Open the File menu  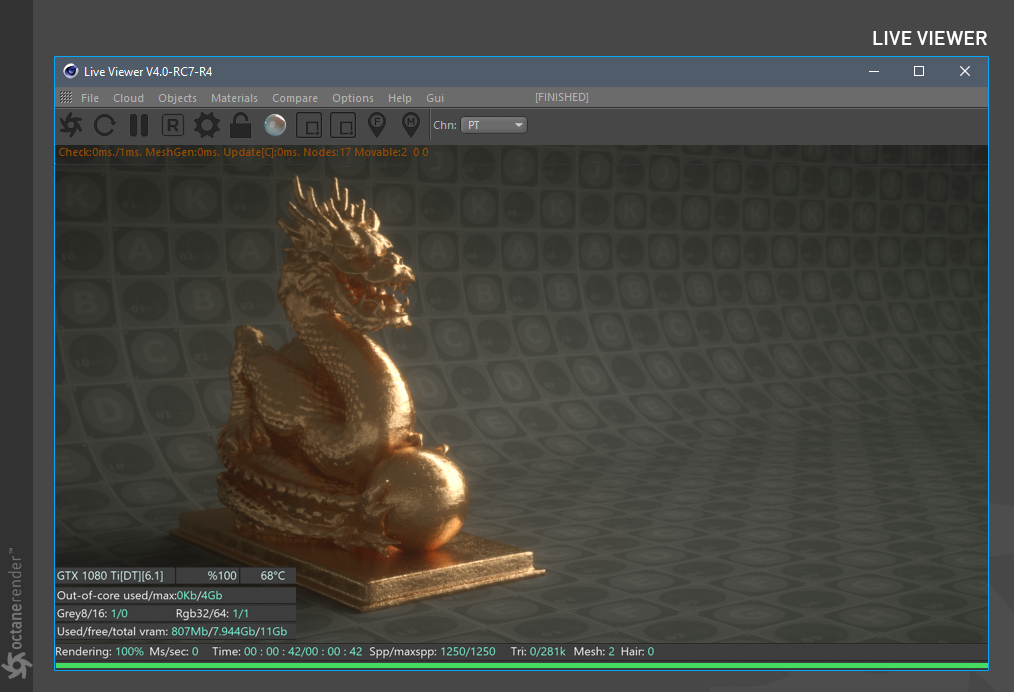(90, 98)
